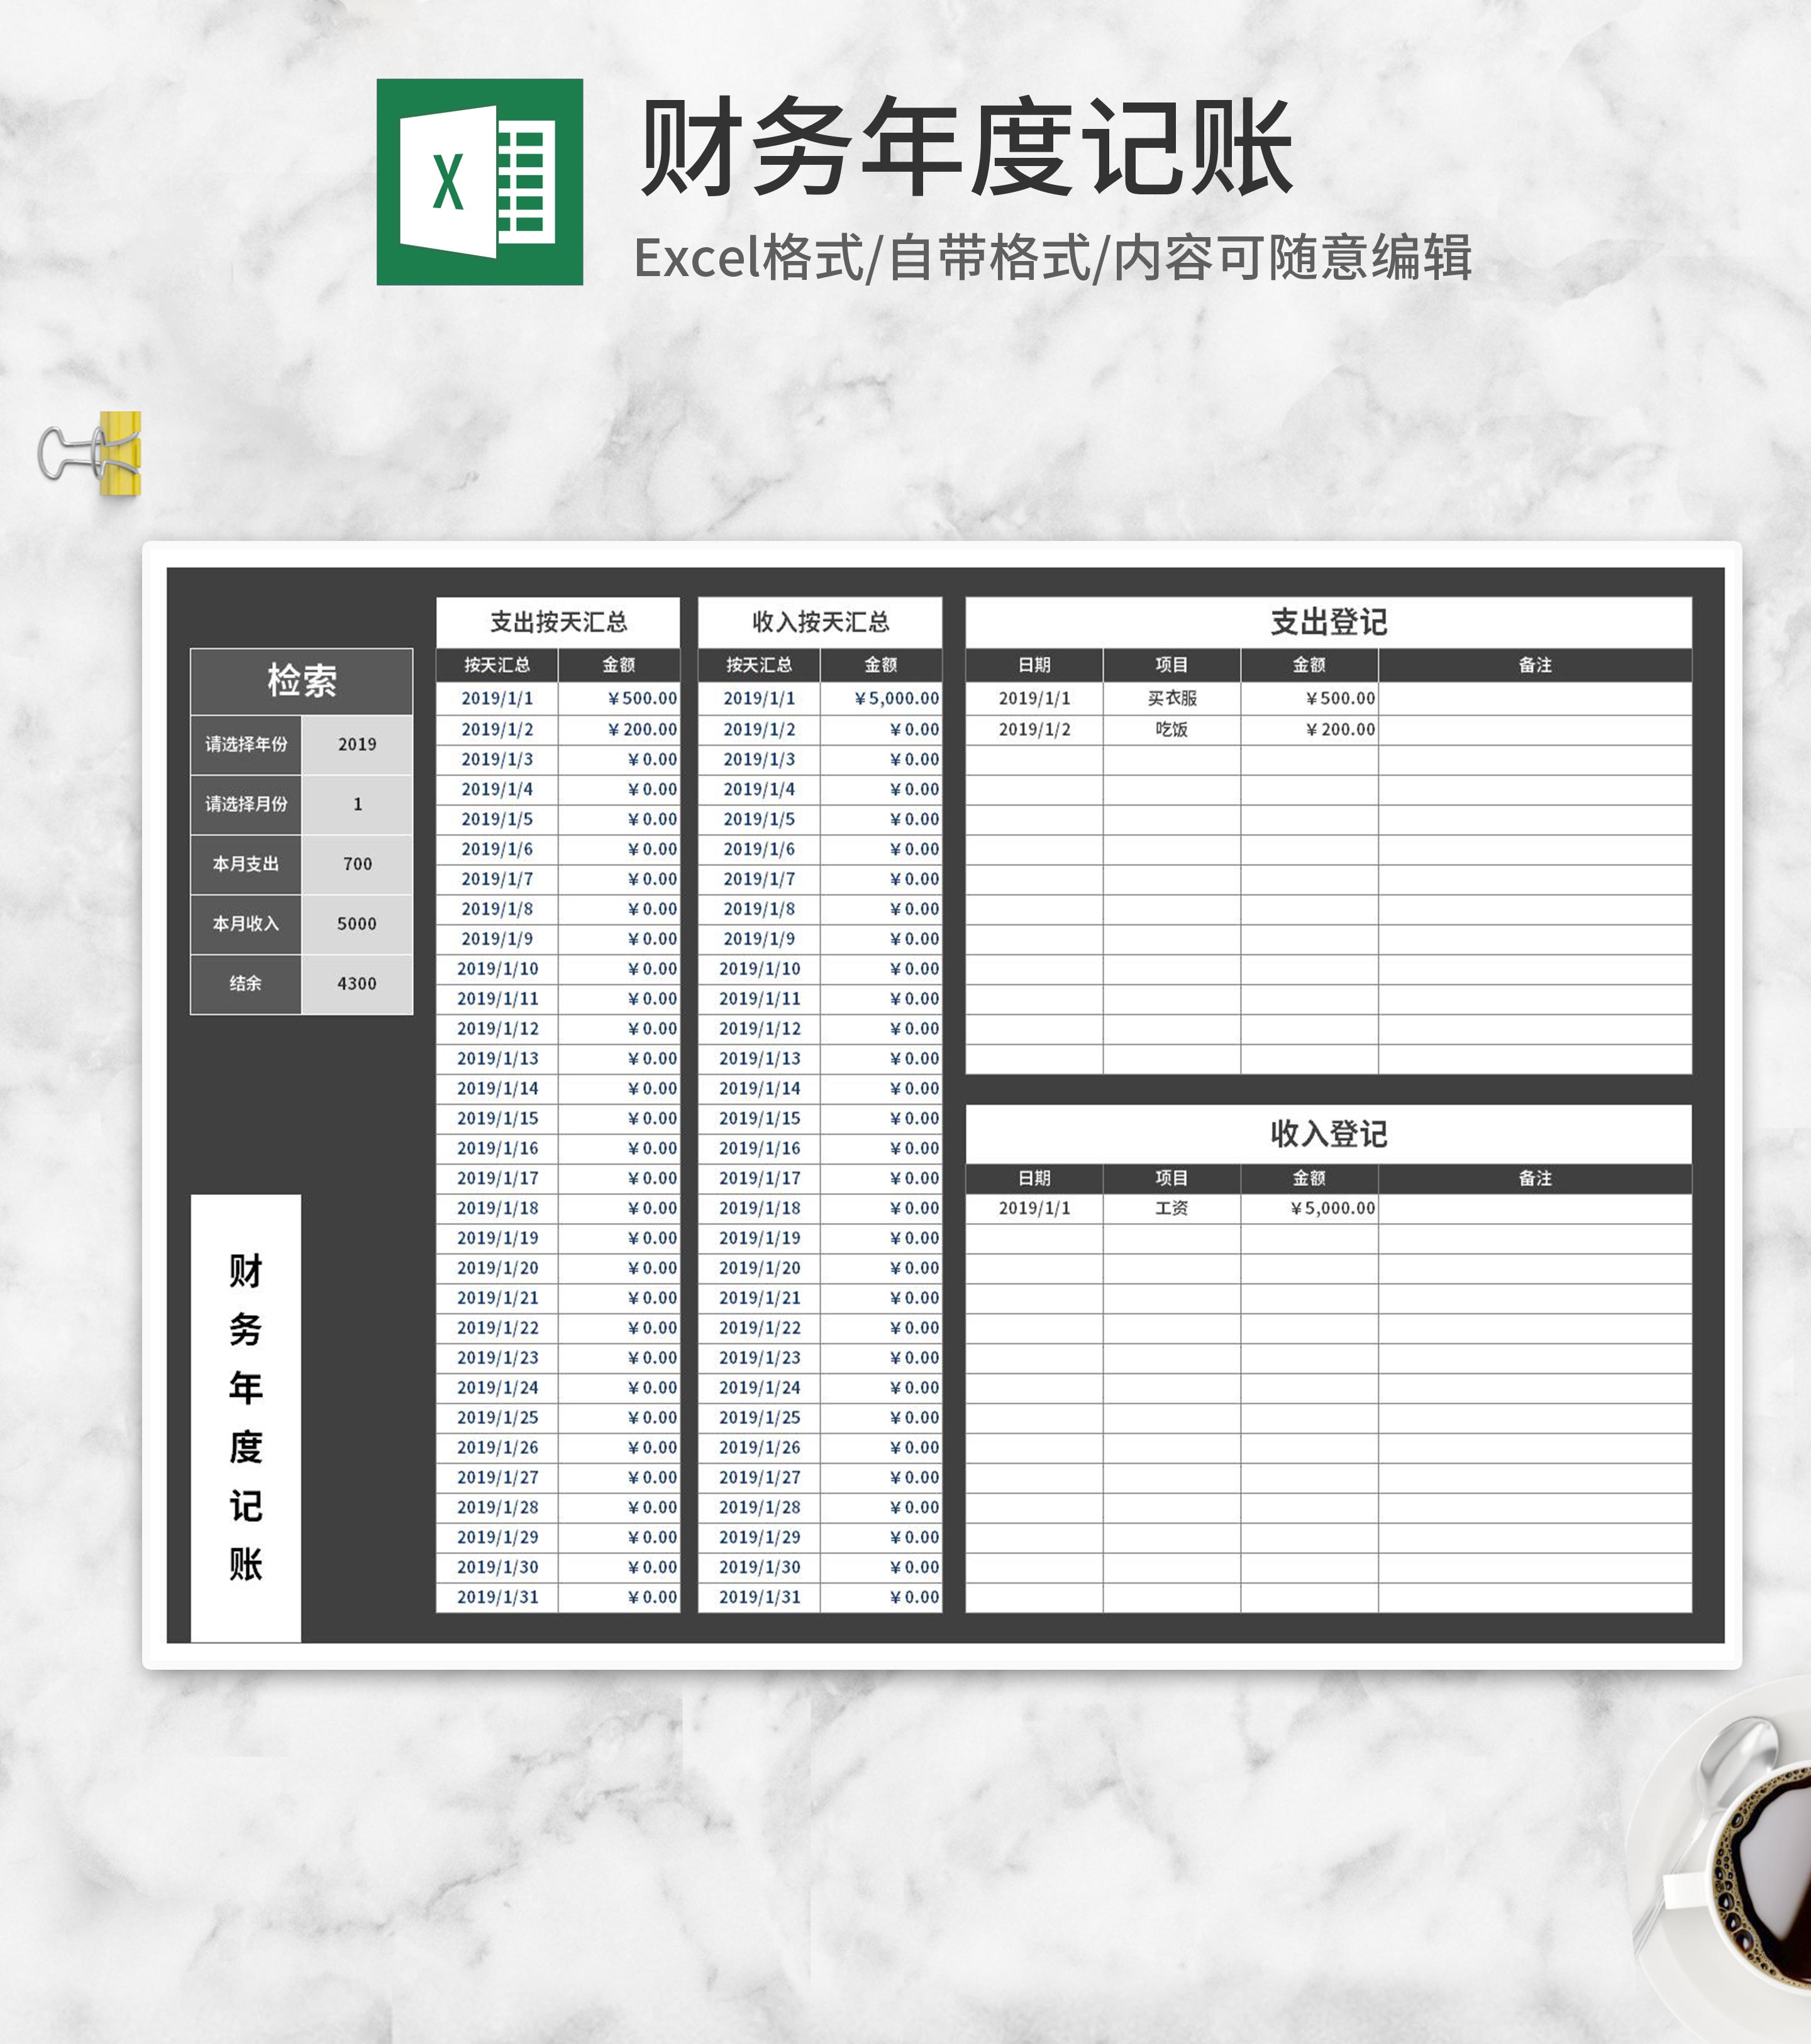
Task: Click the vertical 财务年度记账 label box
Action: [x=246, y=1417]
